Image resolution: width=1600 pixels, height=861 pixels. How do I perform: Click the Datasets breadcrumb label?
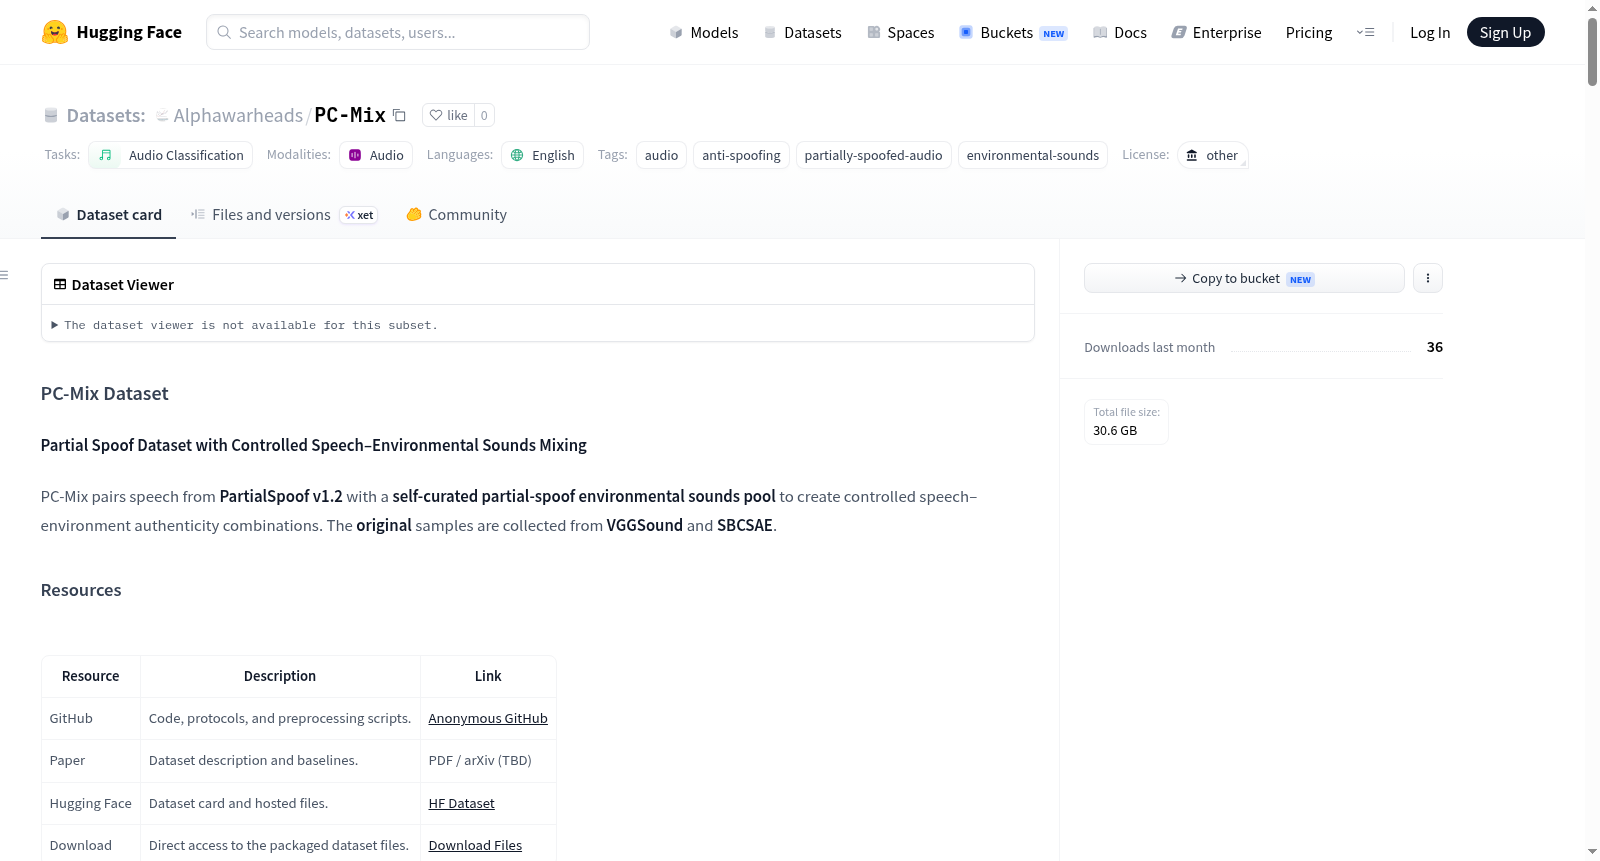point(106,115)
